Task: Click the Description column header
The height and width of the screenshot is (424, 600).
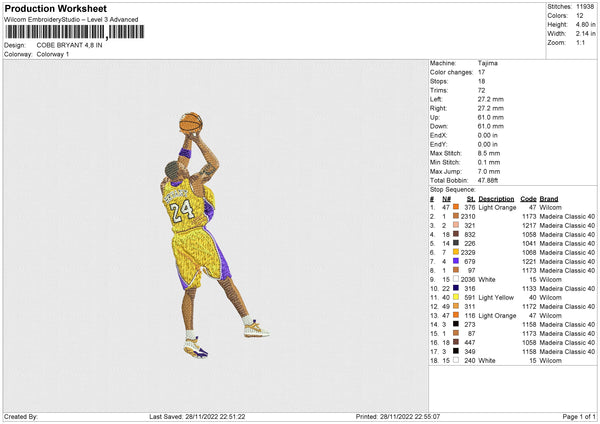Action: tap(496, 198)
